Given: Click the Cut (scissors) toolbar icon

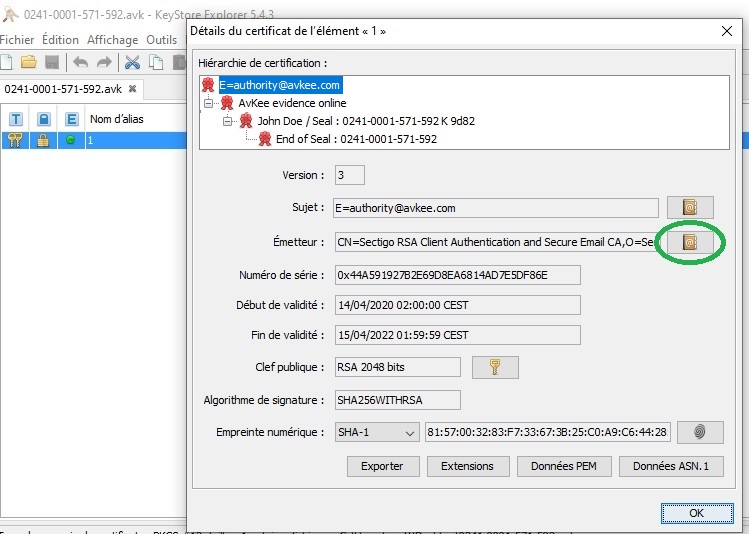Looking at the screenshot, I should 132,63.
